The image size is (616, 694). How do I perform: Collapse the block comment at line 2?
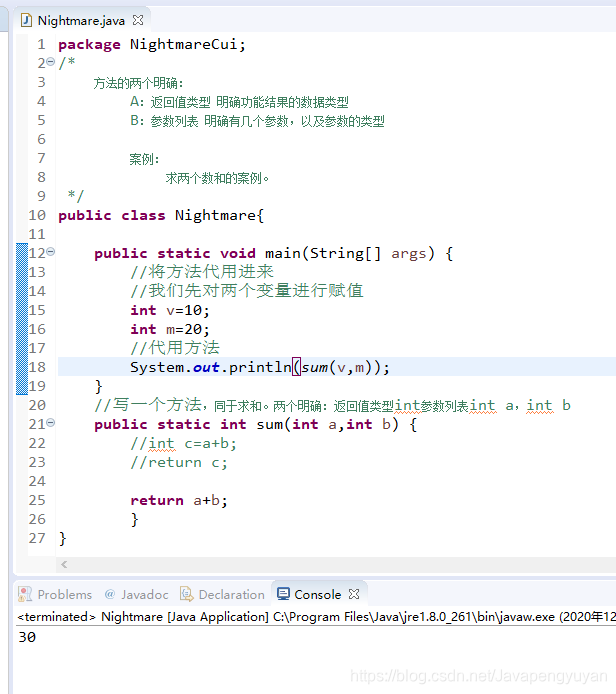[51, 62]
